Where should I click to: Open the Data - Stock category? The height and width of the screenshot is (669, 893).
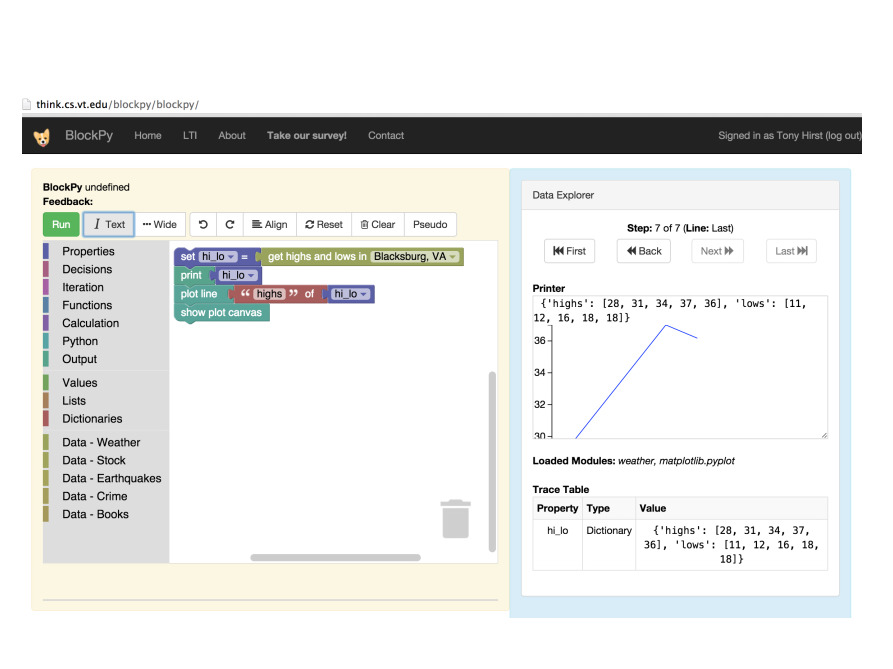94,460
